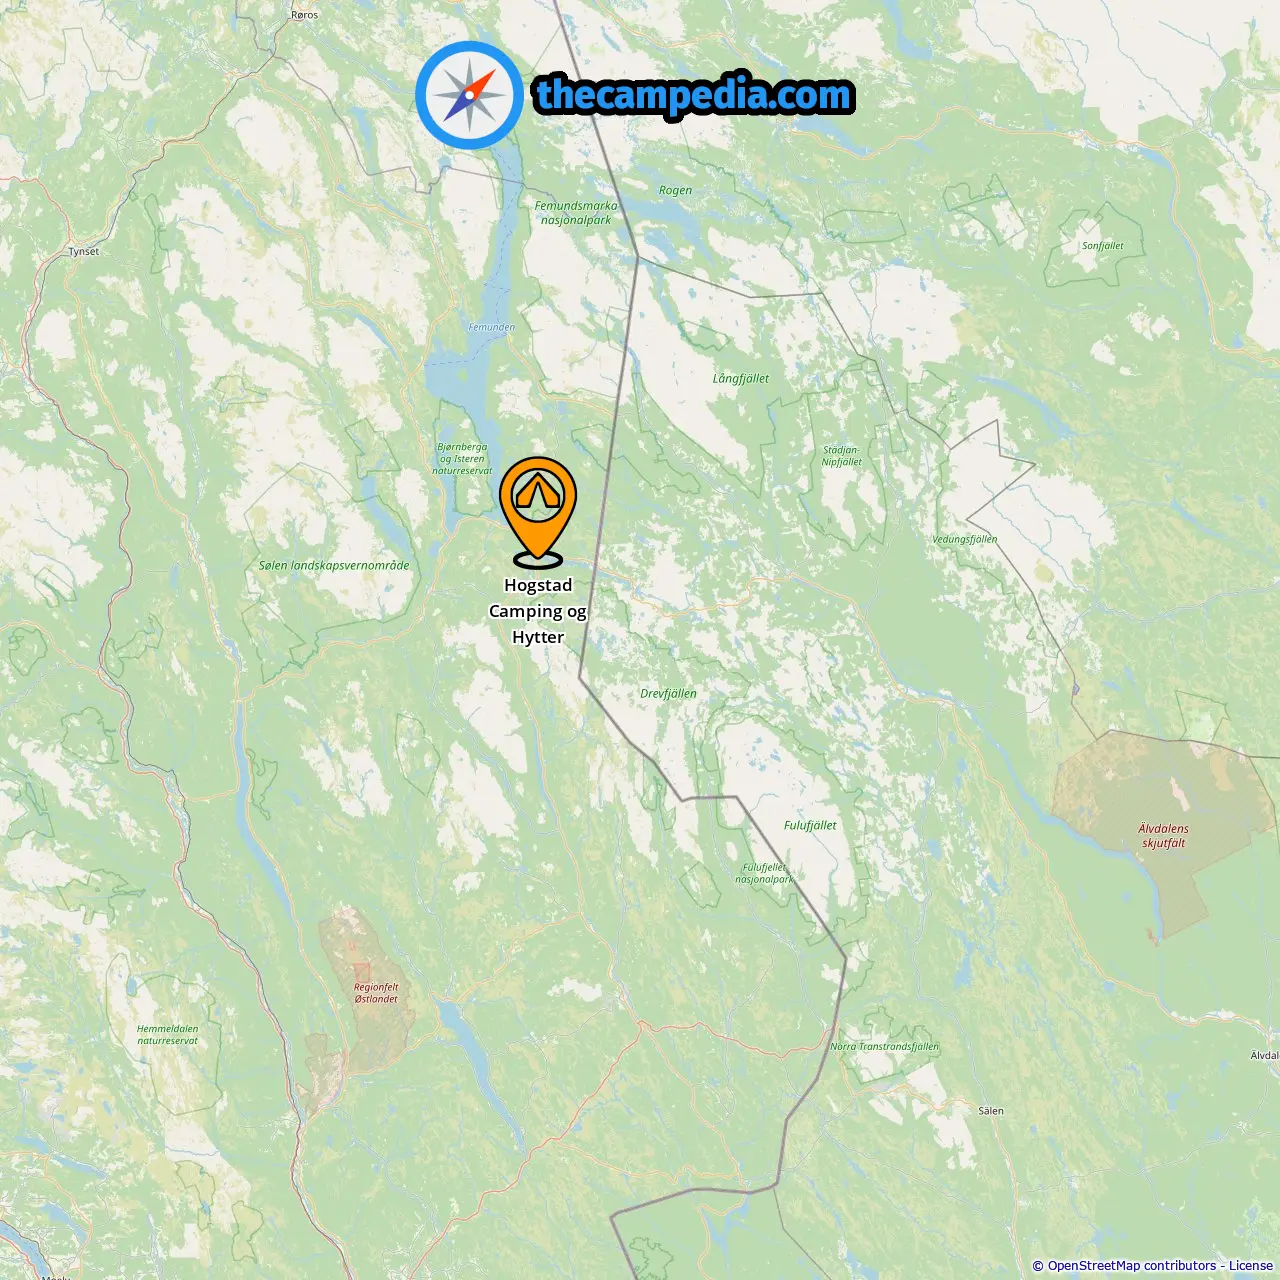
Task: Click the Älvdalens skjutfält area label
Action: tap(1163, 835)
